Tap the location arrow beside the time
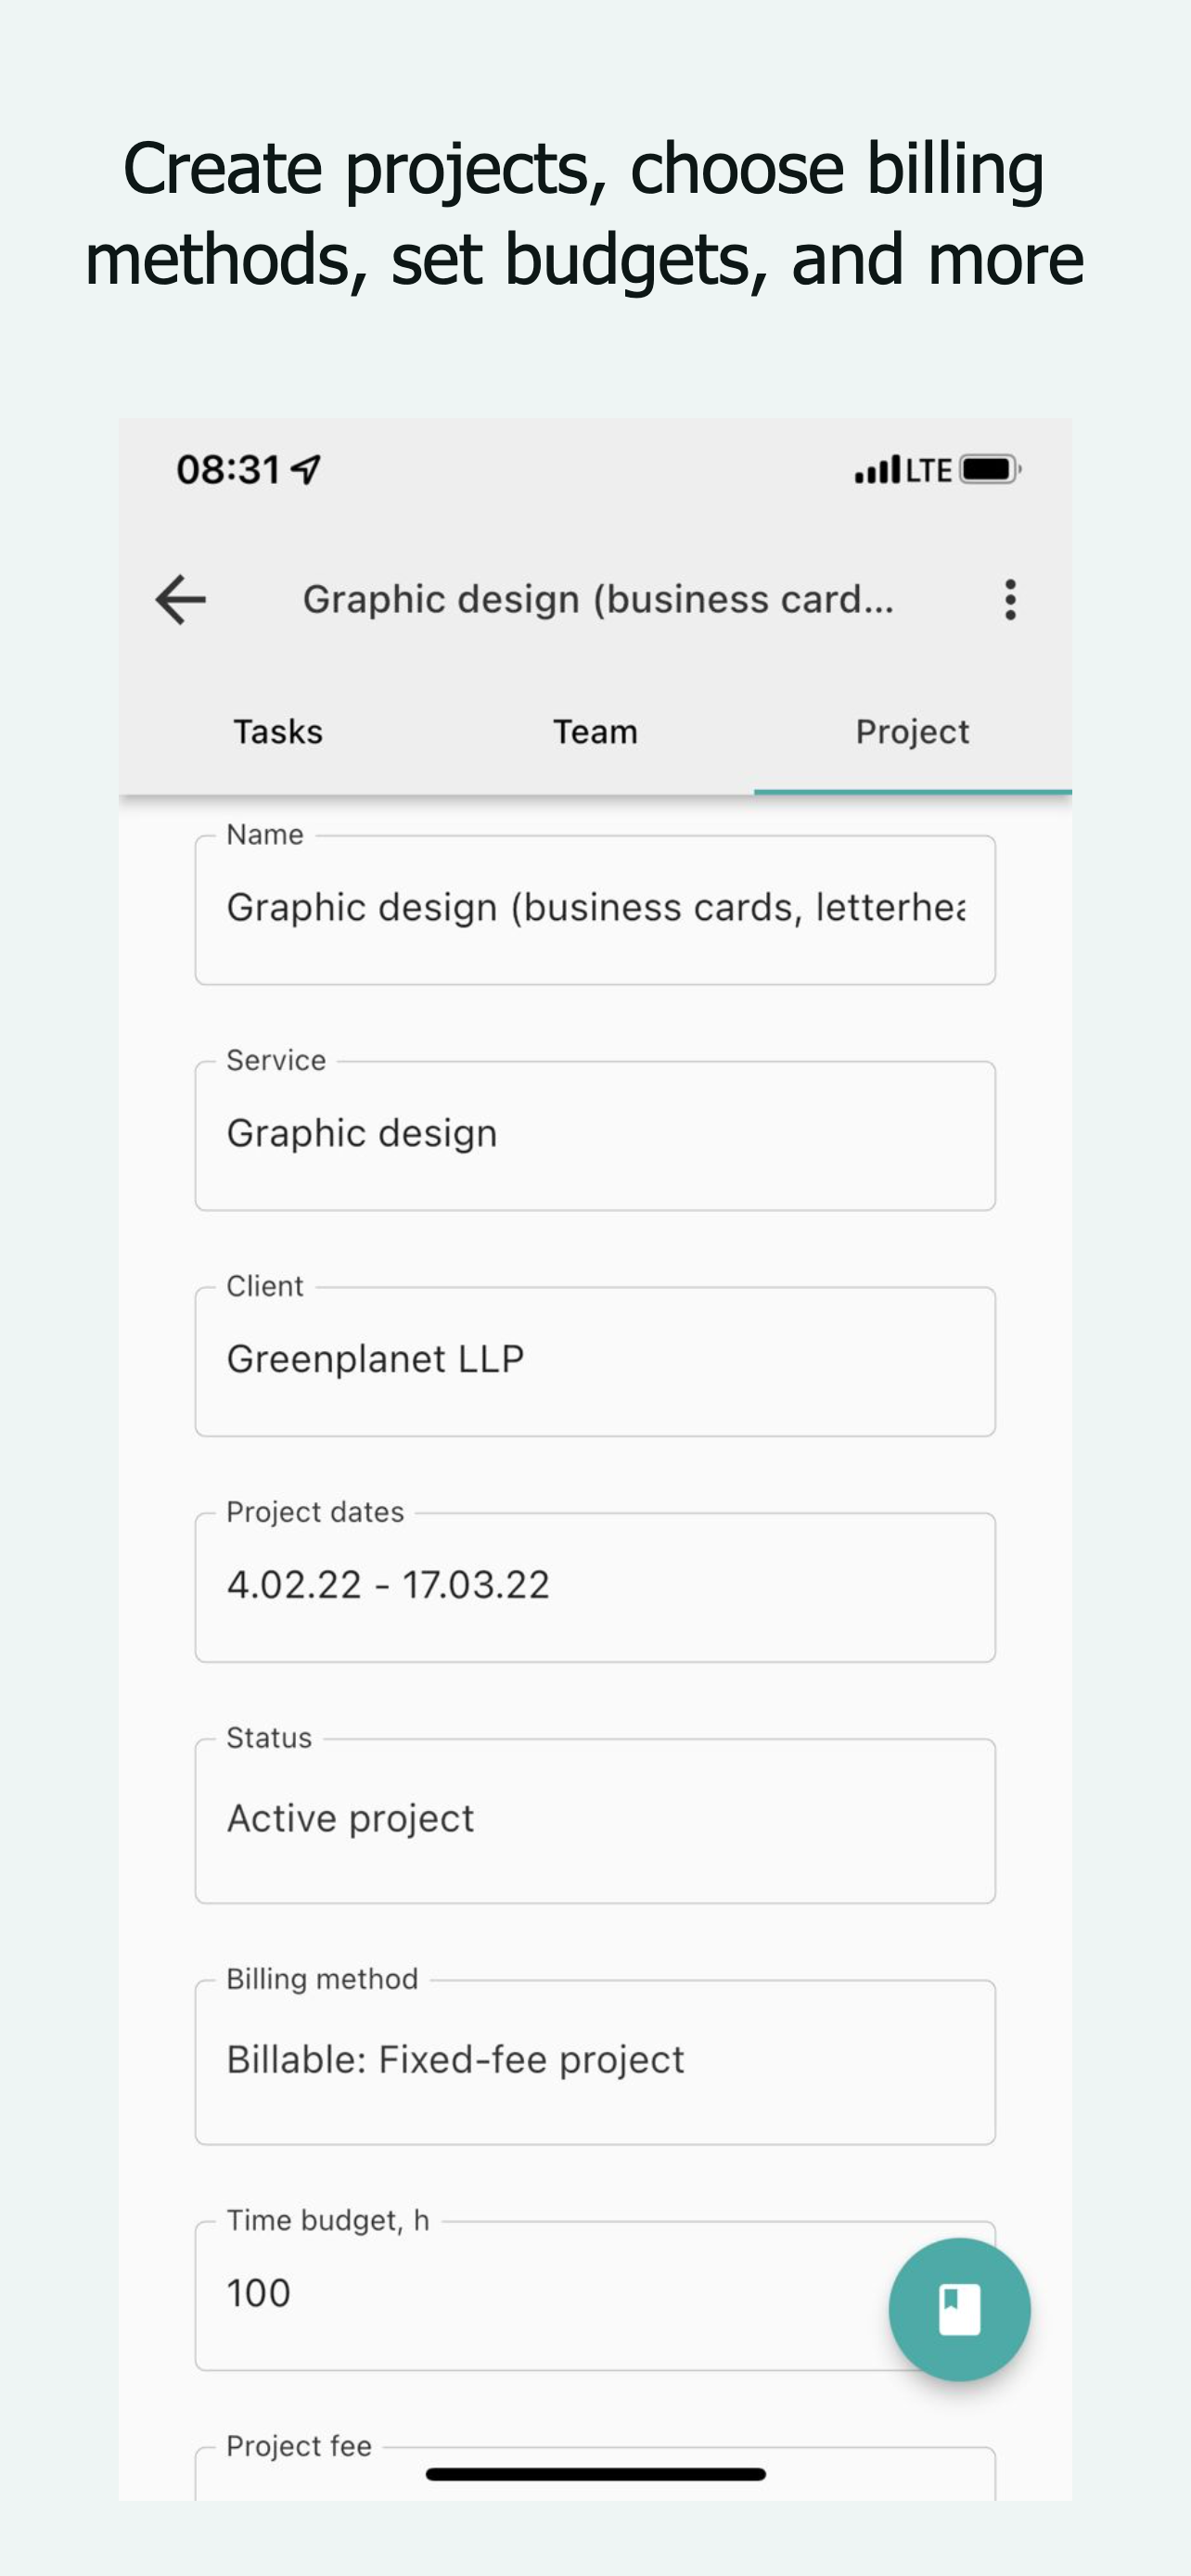The image size is (1191, 2576). [x=306, y=469]
